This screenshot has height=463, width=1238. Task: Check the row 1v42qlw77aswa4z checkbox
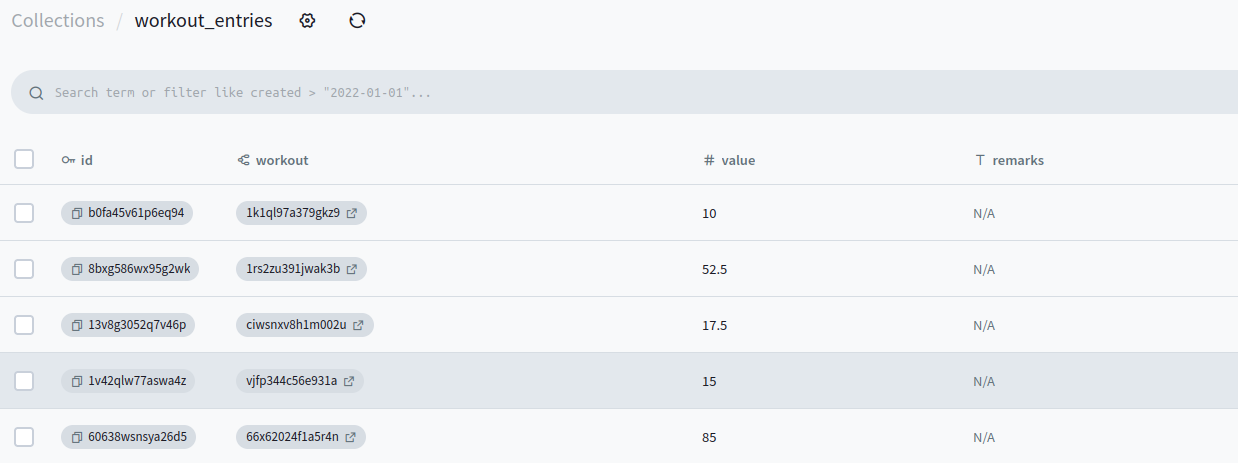coord(24,381)
